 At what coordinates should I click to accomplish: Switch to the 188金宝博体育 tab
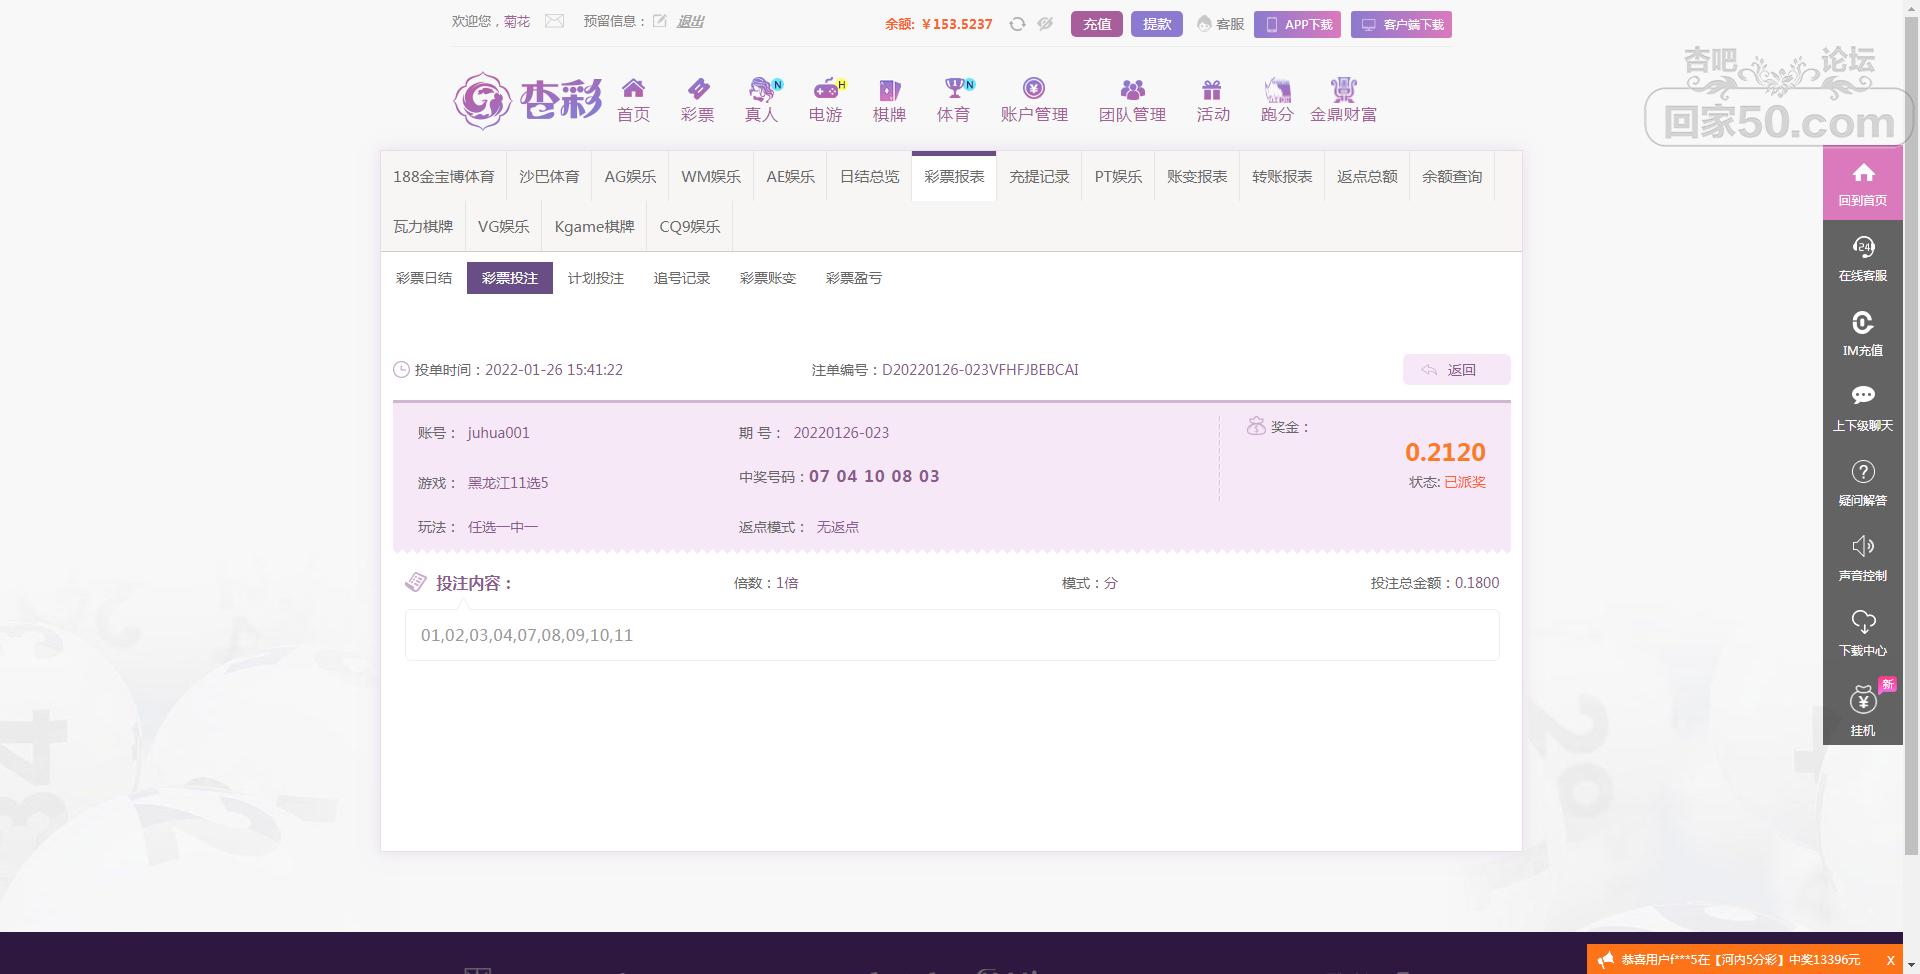(443, 176)
